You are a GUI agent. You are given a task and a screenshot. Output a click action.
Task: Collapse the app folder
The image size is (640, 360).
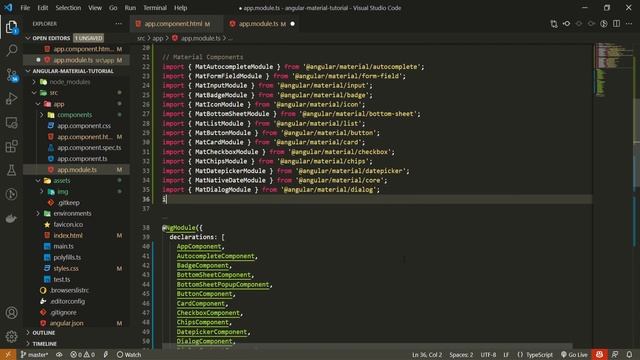58,104
